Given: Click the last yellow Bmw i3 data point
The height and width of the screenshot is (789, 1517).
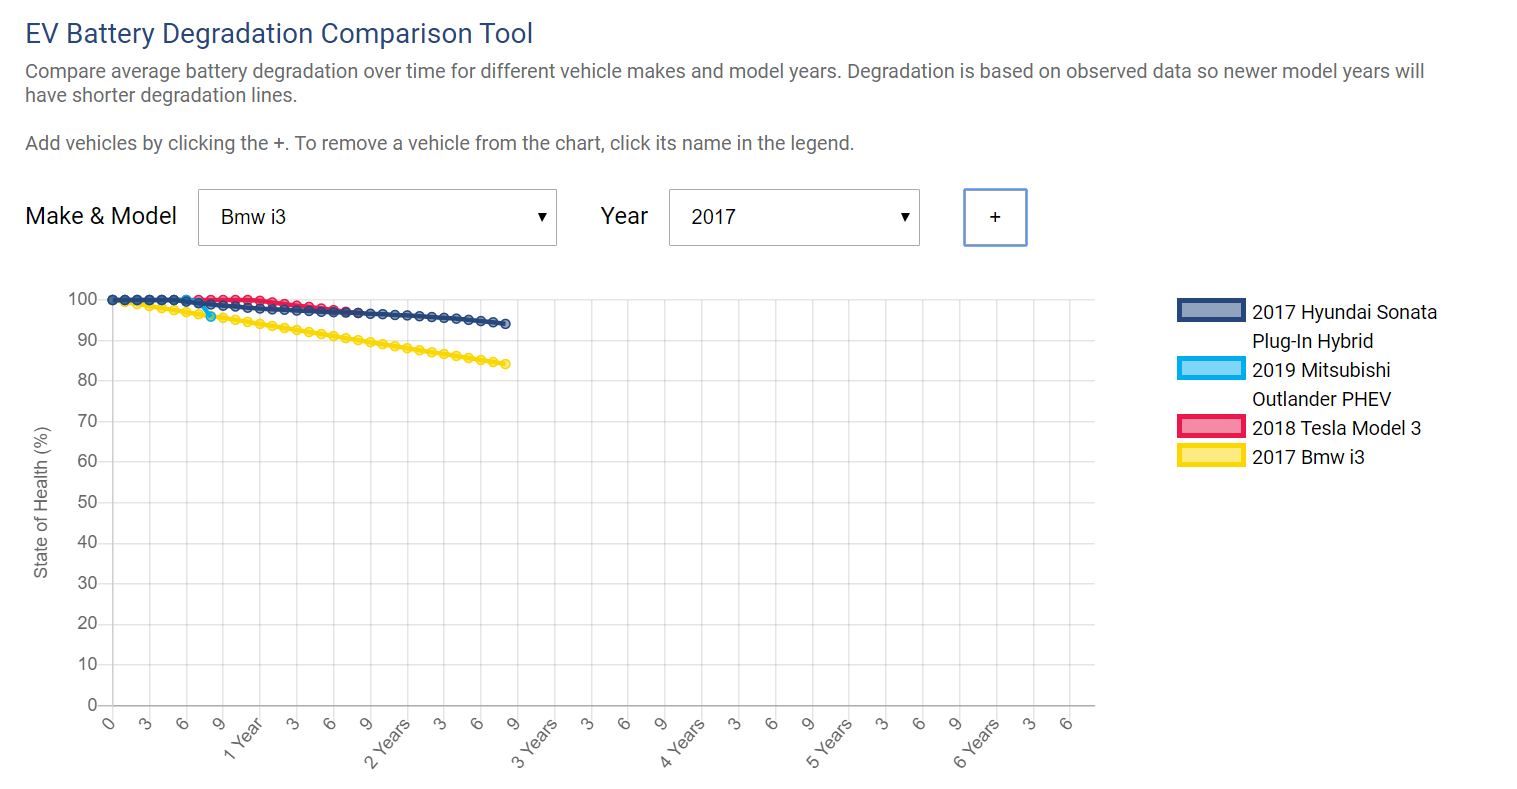Looking at the screenshot, I should [505, 364].
